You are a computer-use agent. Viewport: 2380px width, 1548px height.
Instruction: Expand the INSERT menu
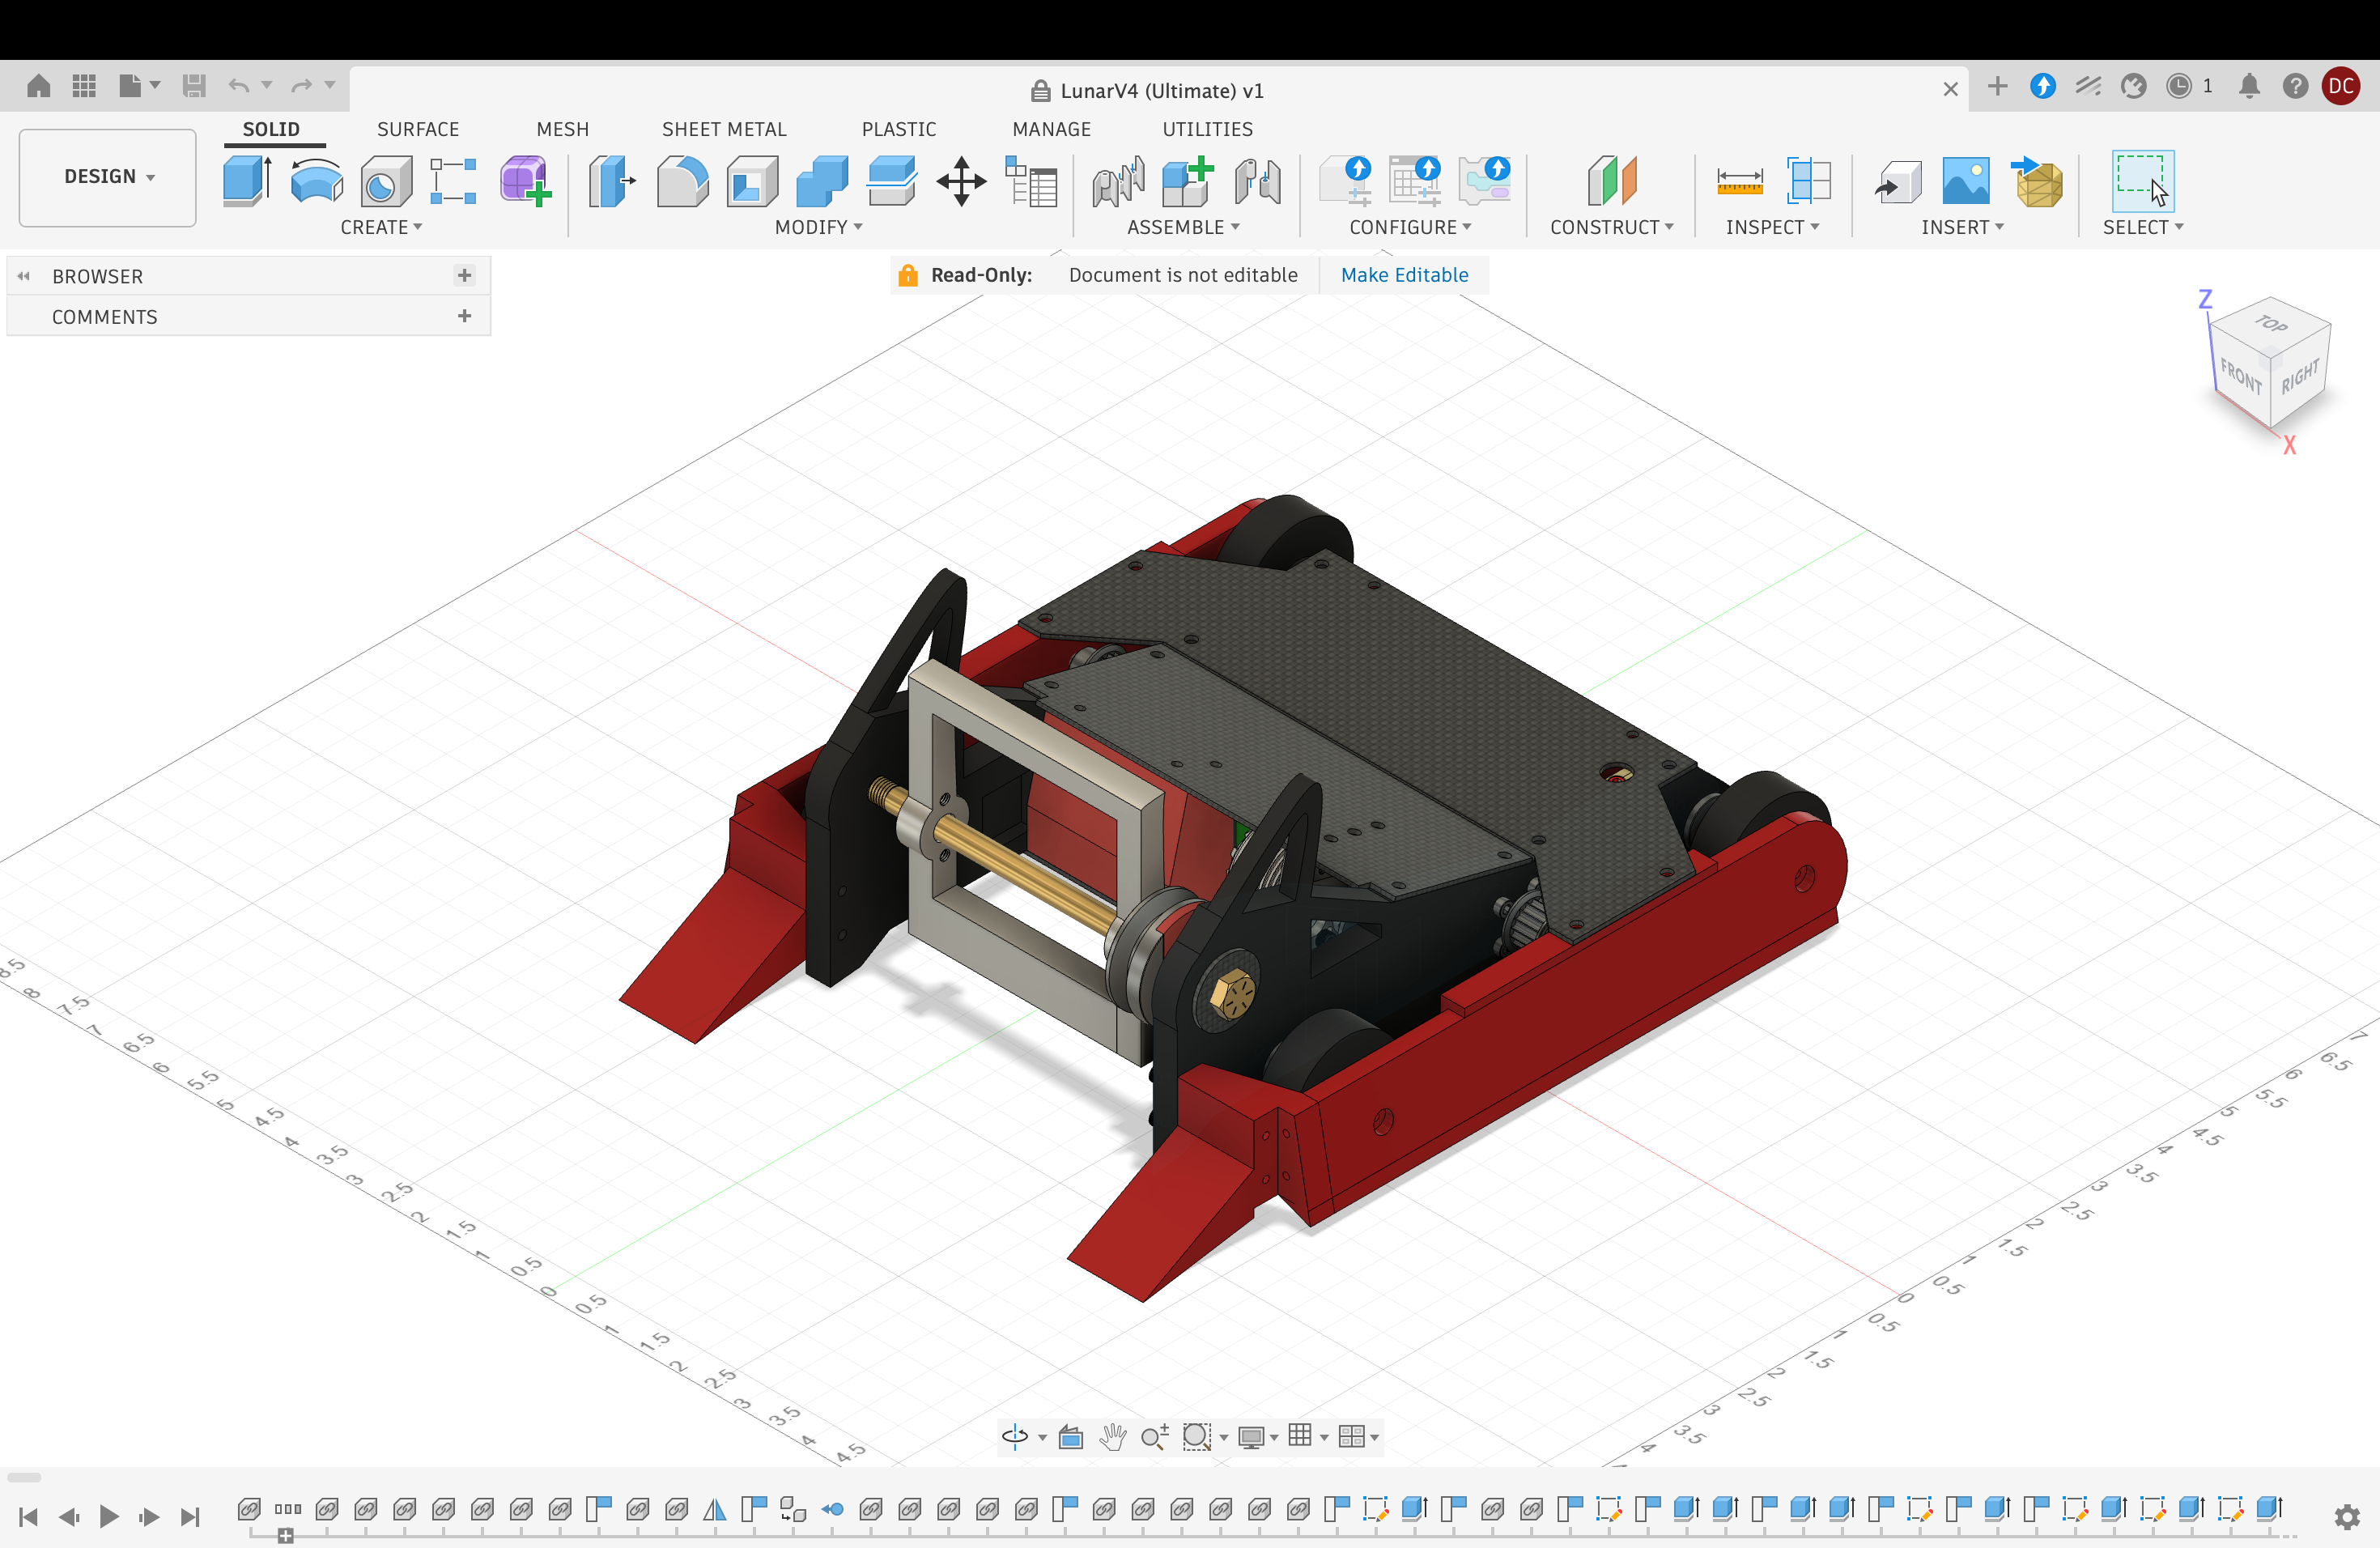(x=1962, y=227)
